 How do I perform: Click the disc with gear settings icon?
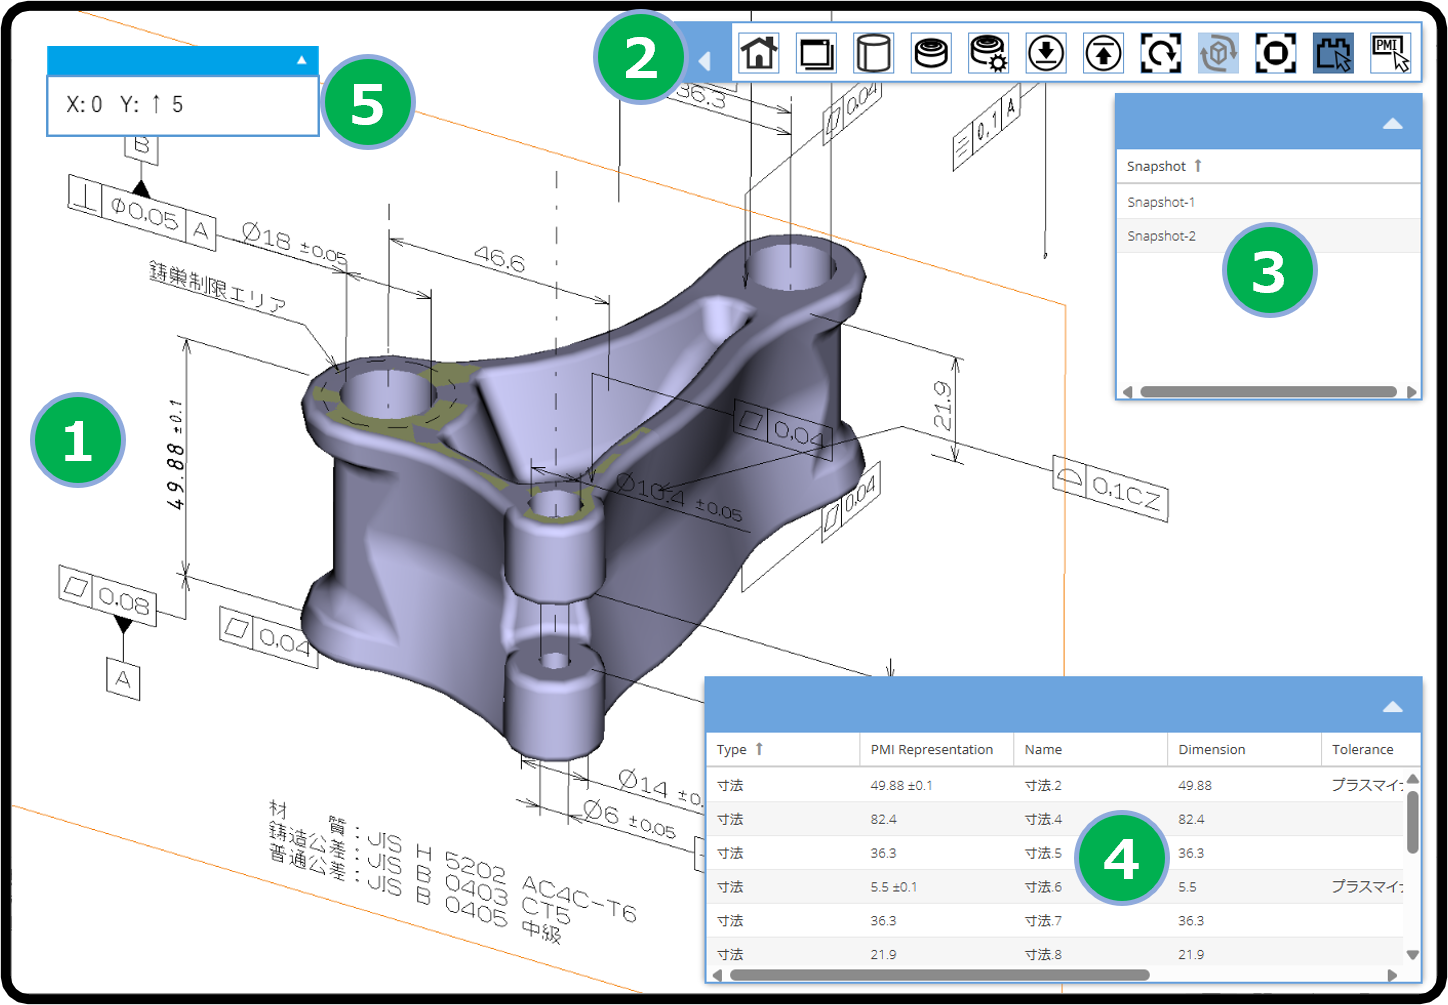(x=989, y=53)
